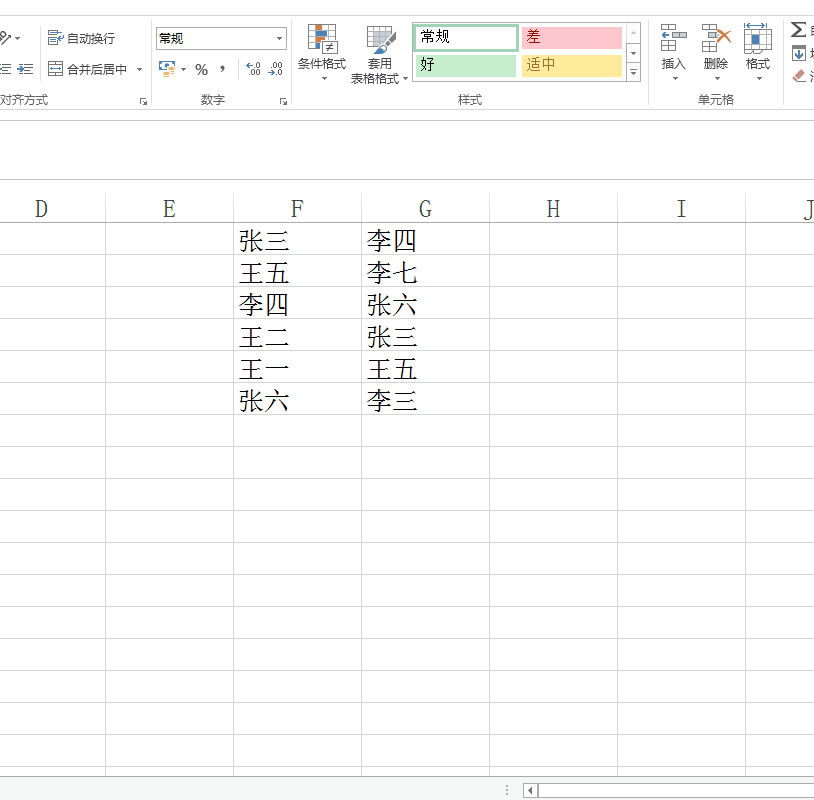Increase decimal places

[x=253, y=69]
